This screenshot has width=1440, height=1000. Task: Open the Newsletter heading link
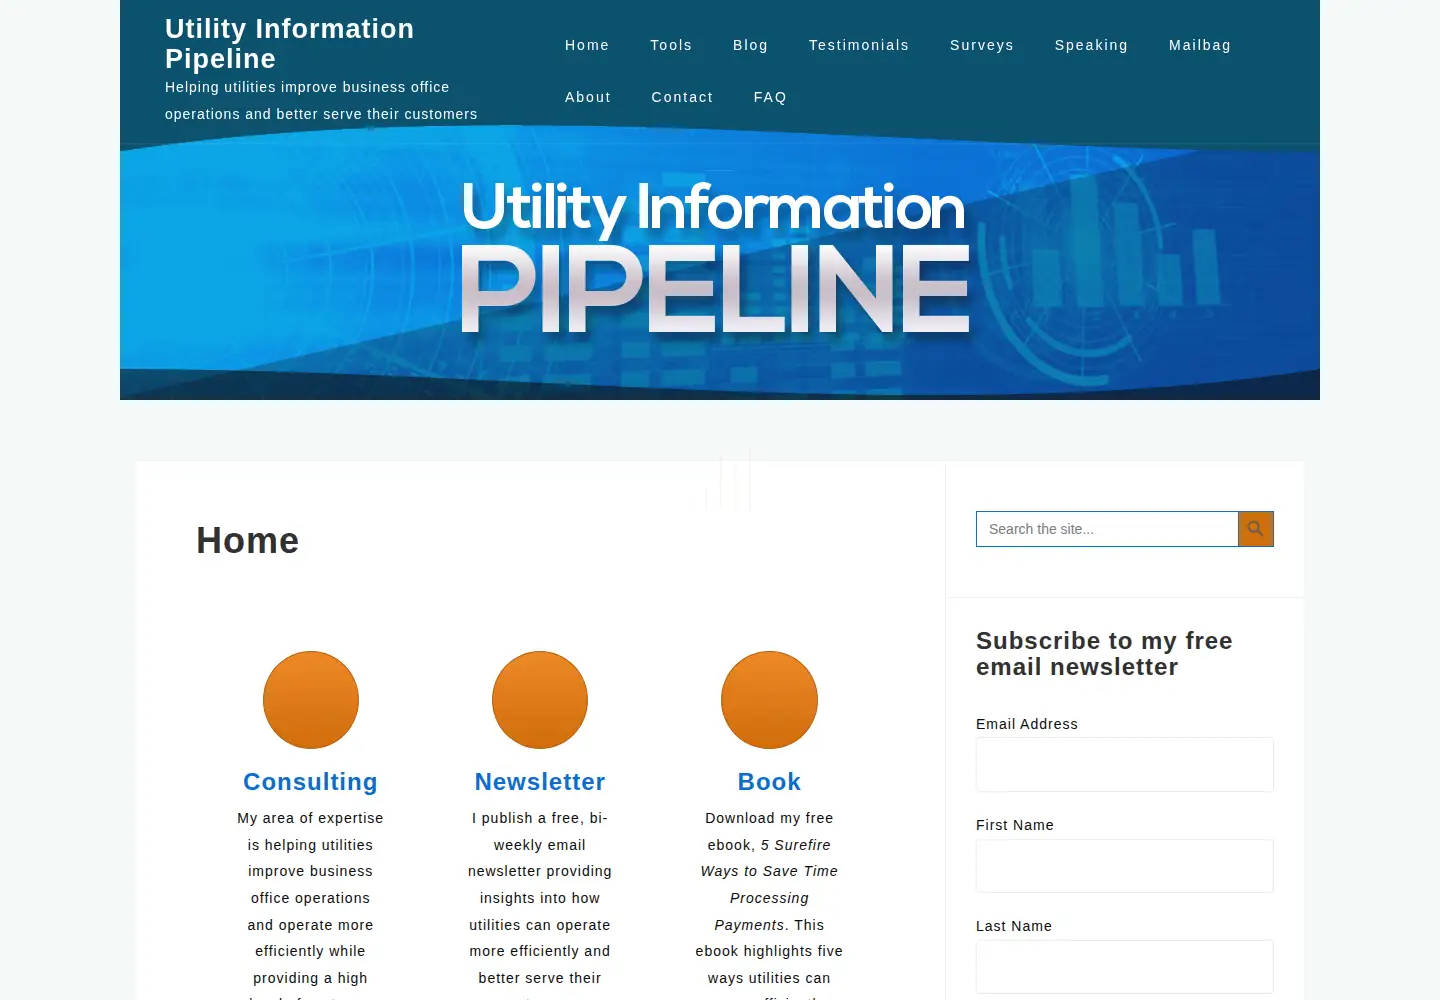(540, 782)
